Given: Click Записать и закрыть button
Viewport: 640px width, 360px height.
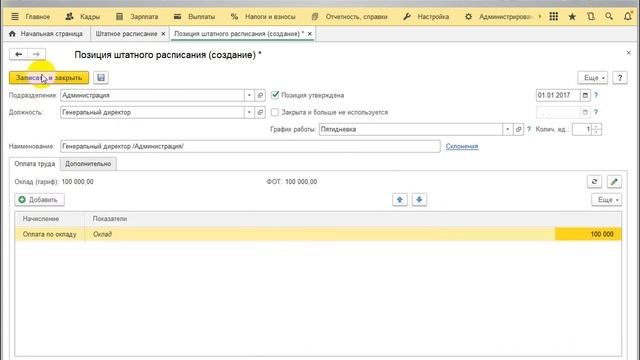Looking at the screenshot, I should coord(49,78).
